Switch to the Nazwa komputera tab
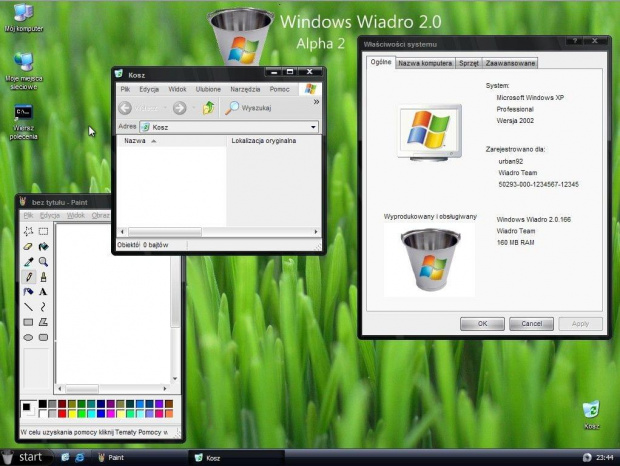This screenshot has height=466, width=620. [425, 63]
